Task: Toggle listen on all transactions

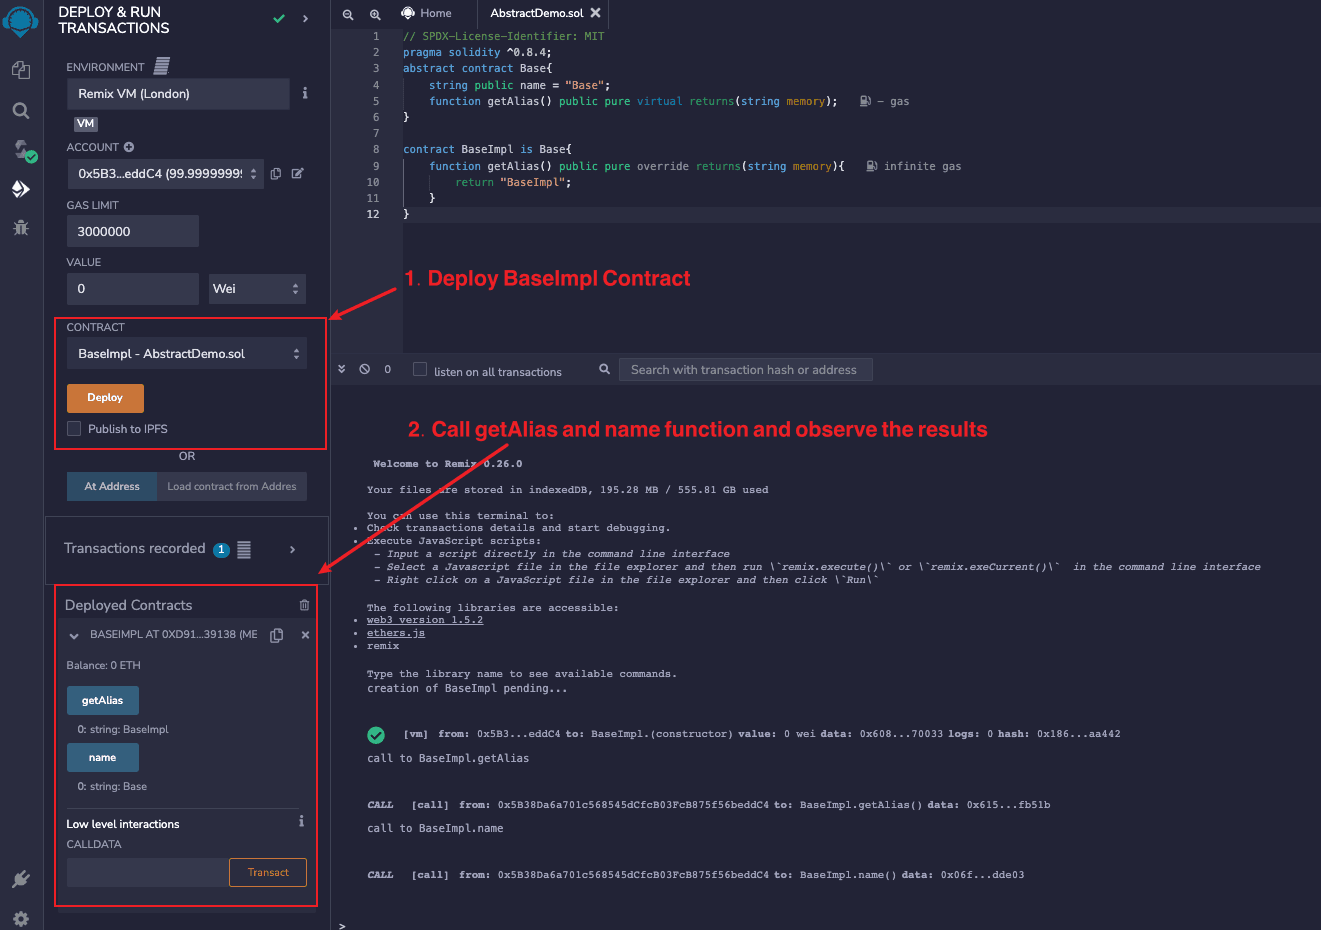Action: pos(420,370)
